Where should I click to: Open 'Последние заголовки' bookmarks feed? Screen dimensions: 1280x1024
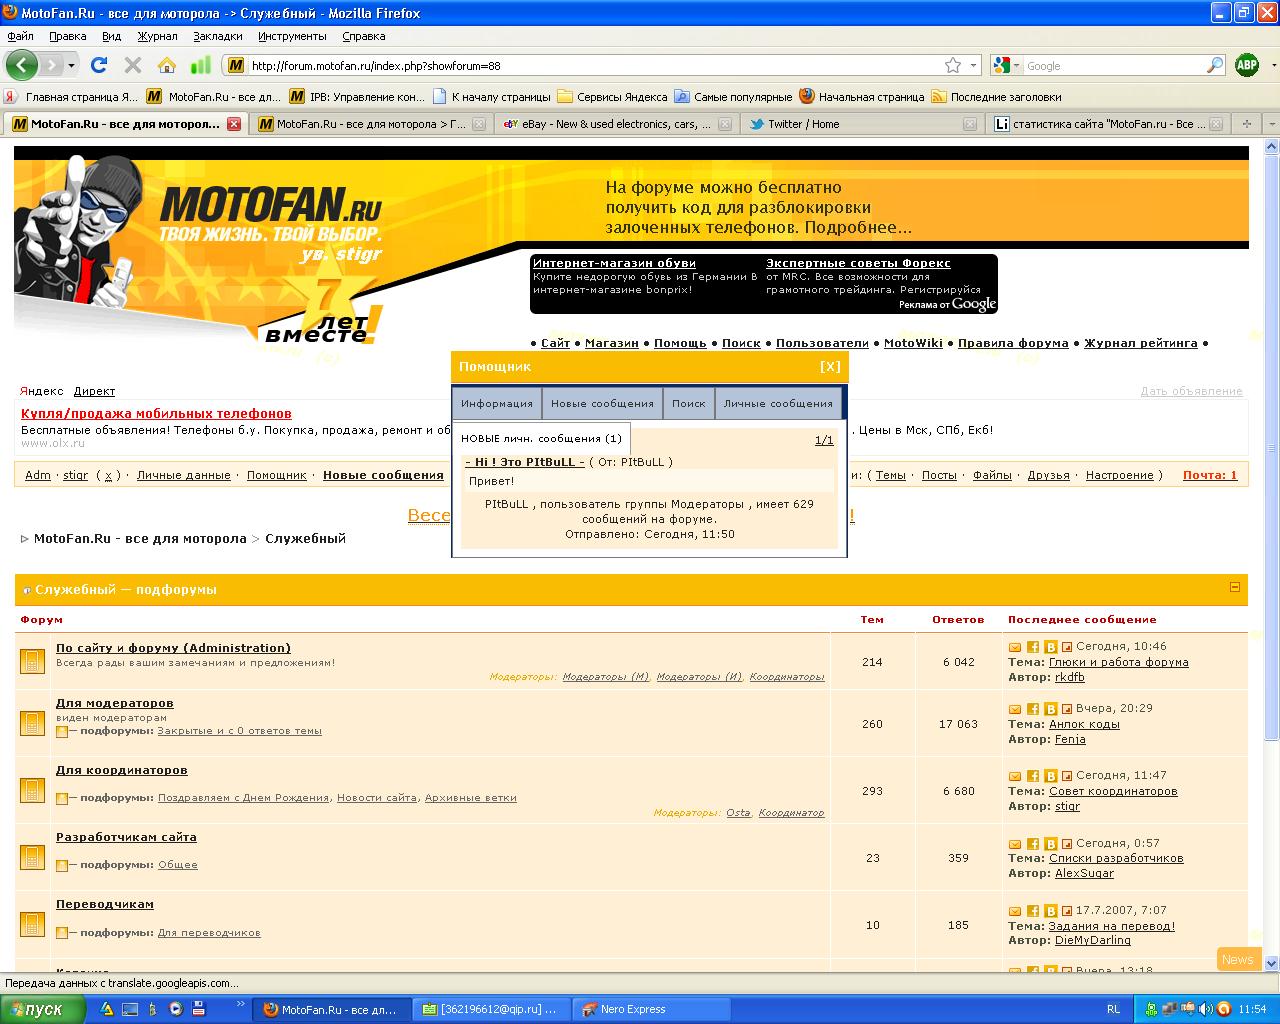996,97
